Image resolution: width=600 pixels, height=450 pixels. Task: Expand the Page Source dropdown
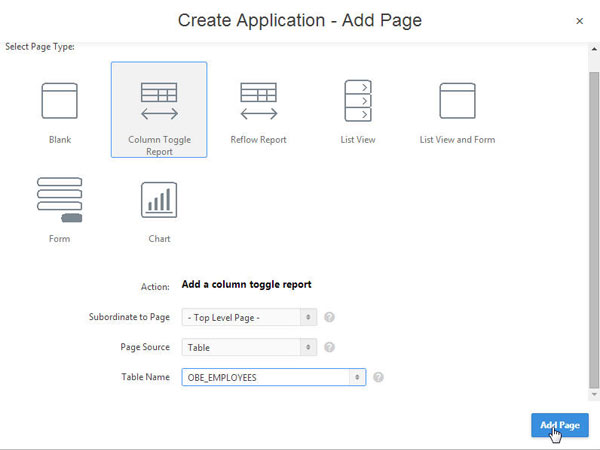(x=249, y=347)
